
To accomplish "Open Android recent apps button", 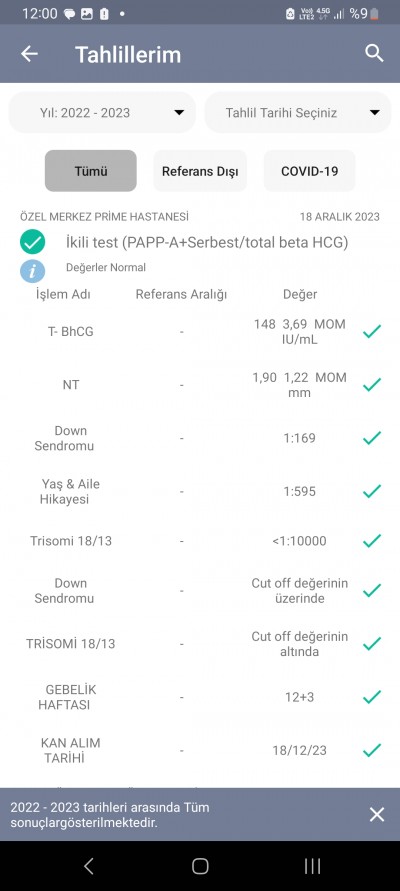I will pyautogui.click(x=312, y=865).
